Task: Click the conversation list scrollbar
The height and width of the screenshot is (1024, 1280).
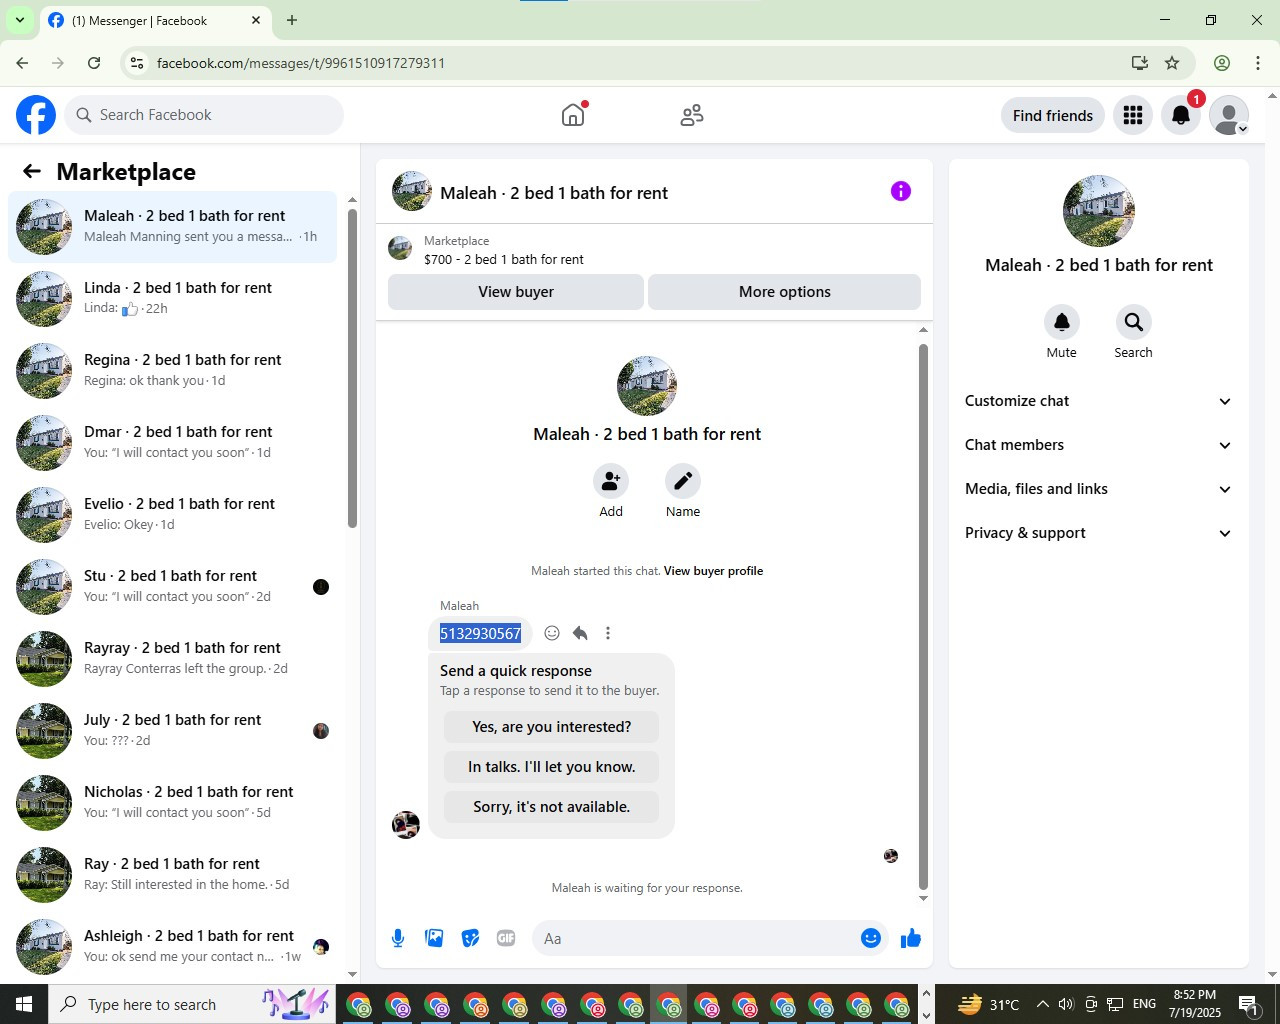Action: coord(352,368)
